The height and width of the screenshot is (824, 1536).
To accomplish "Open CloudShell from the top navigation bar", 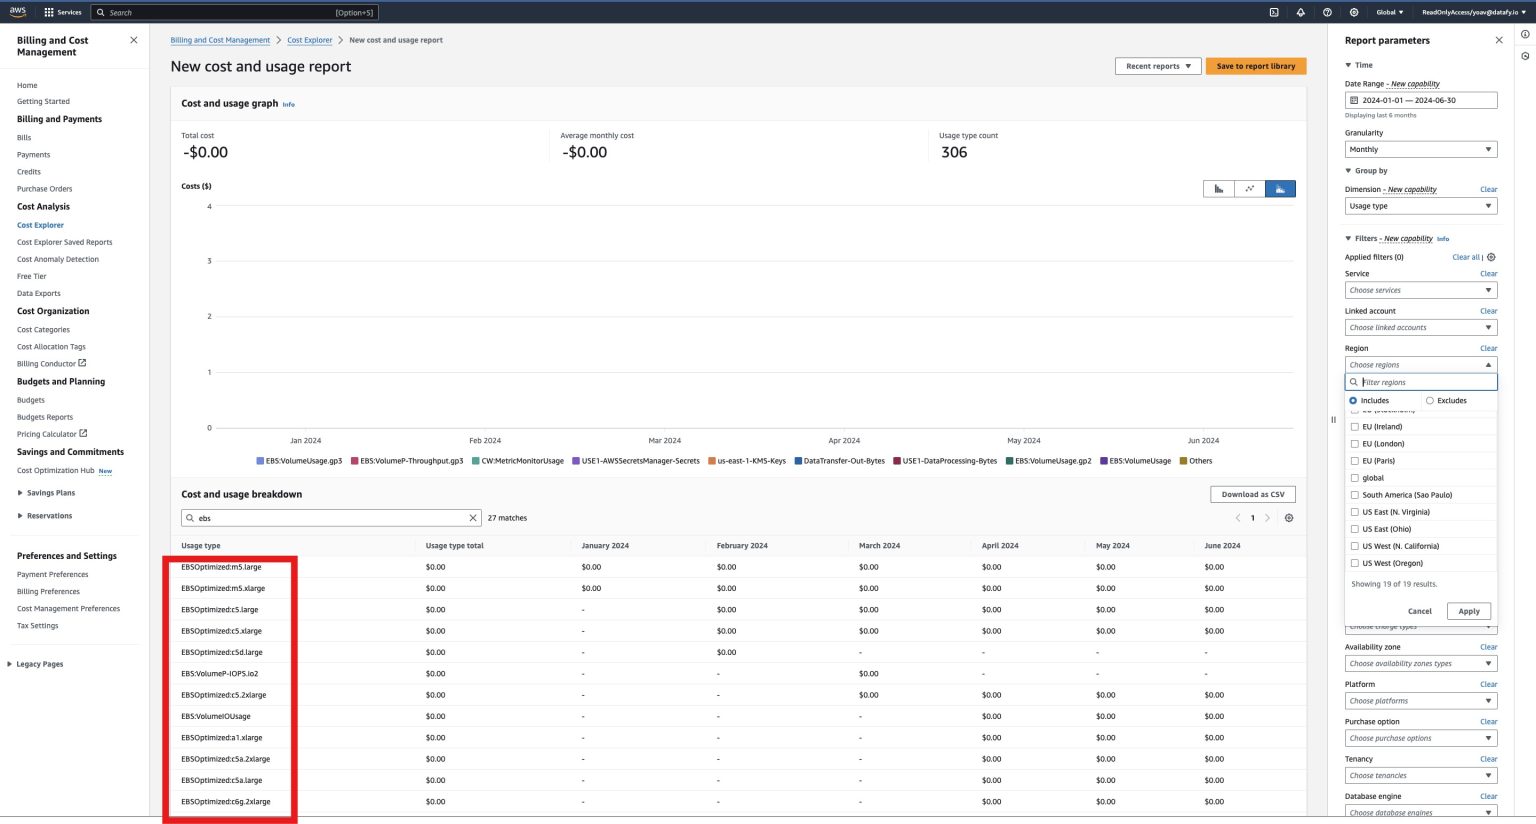I will (x=1273, y=12).
